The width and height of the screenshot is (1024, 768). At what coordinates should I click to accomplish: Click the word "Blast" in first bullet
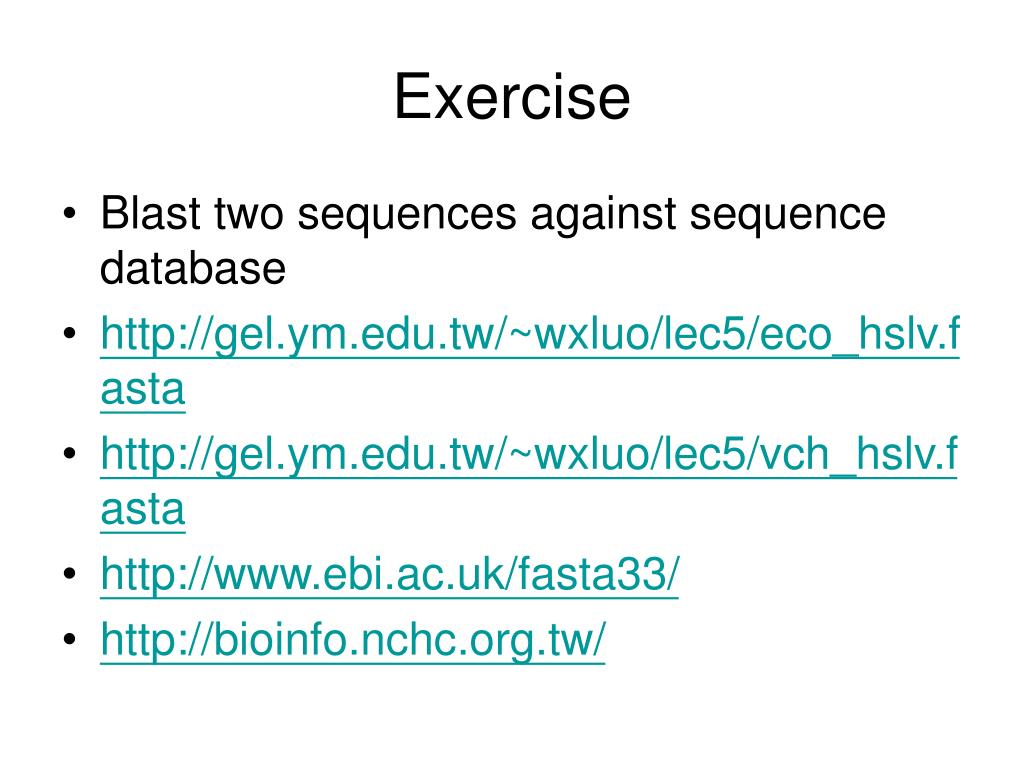pyautogui.click(x=151, y=213)
